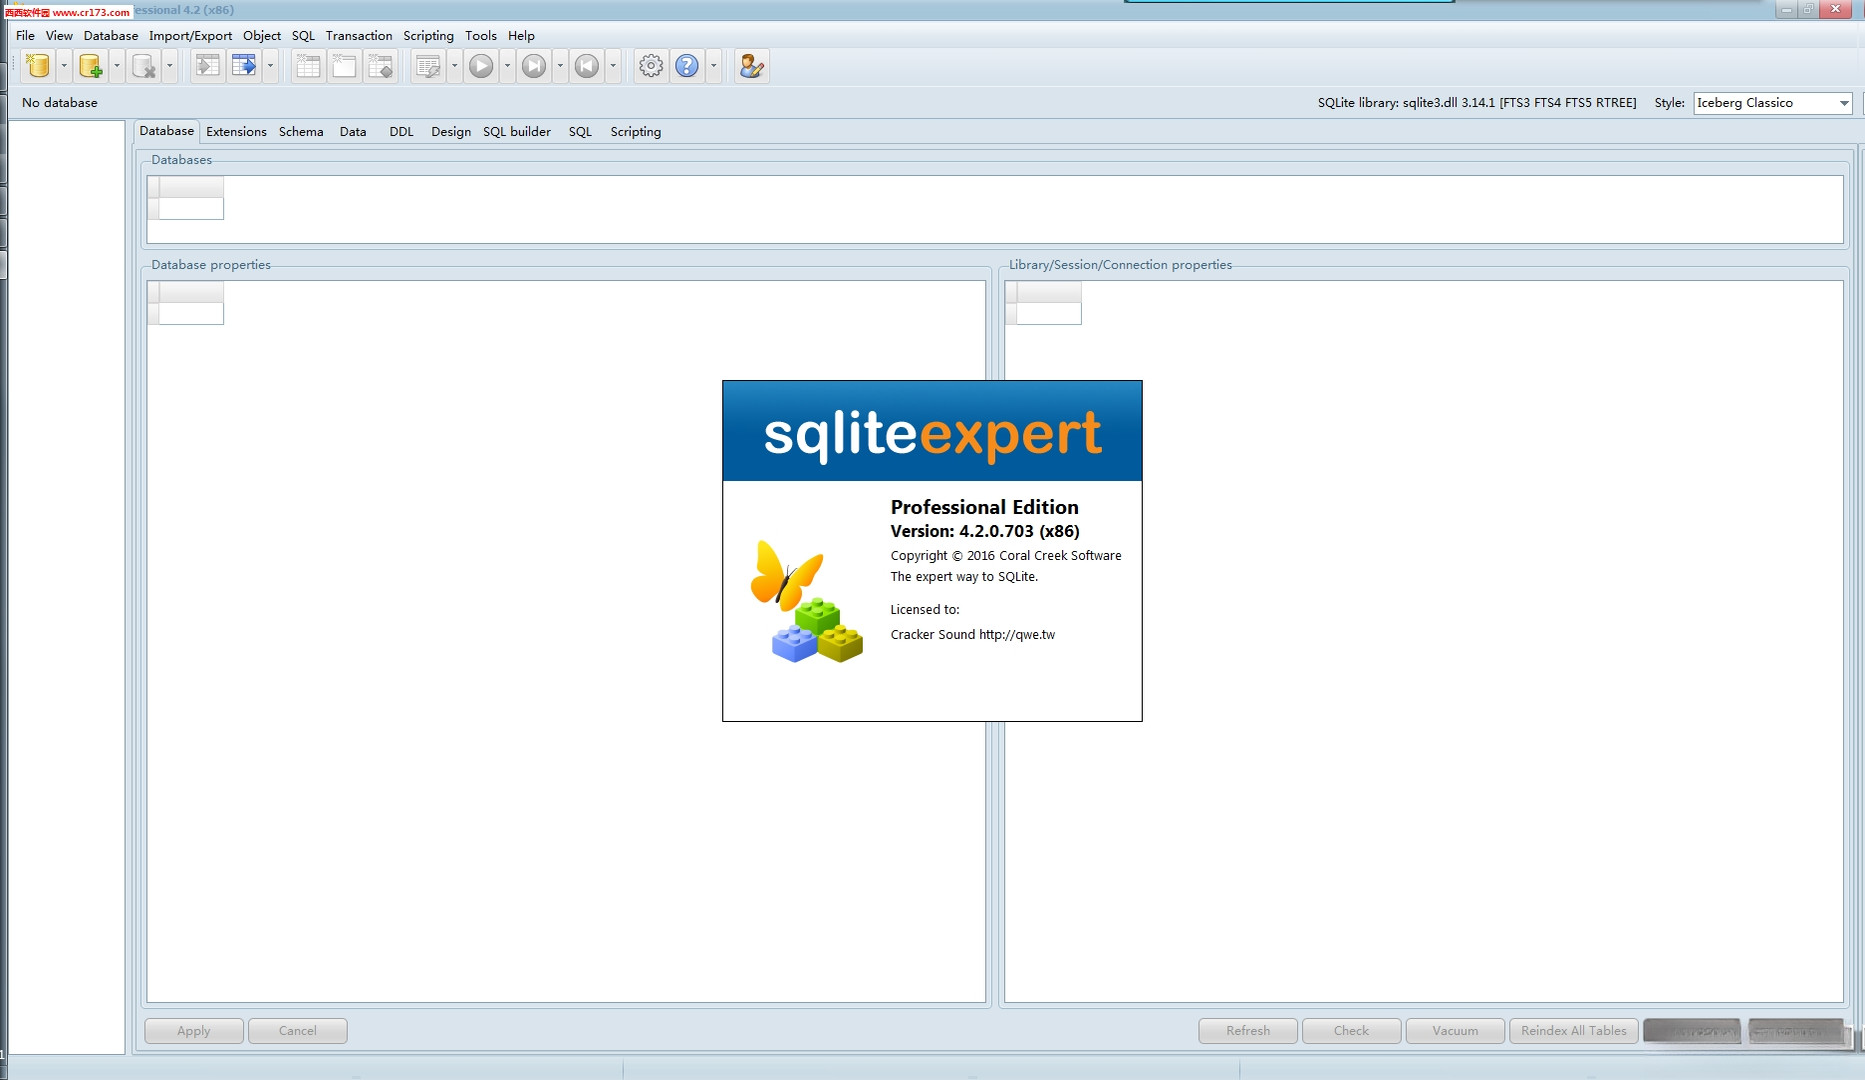Open Options via the gear icon
1865x1080 pixels.
(x=651, y=66)
